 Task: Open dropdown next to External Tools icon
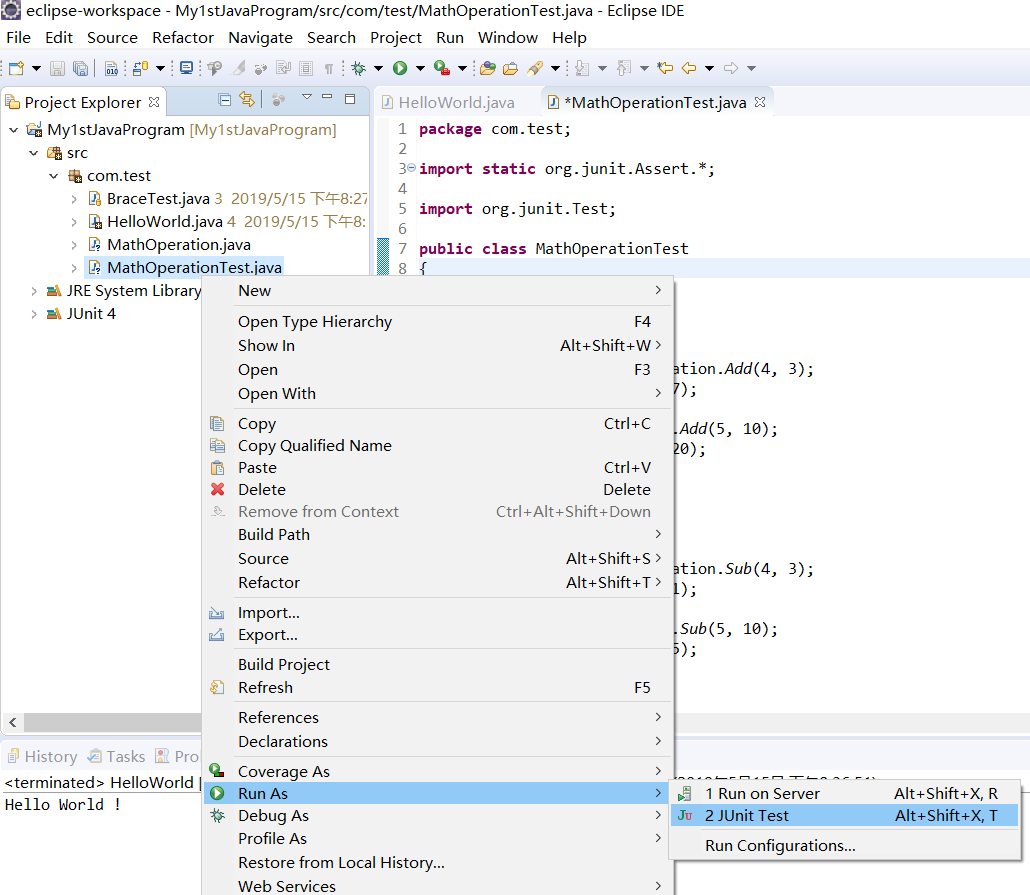click(462, 68)
